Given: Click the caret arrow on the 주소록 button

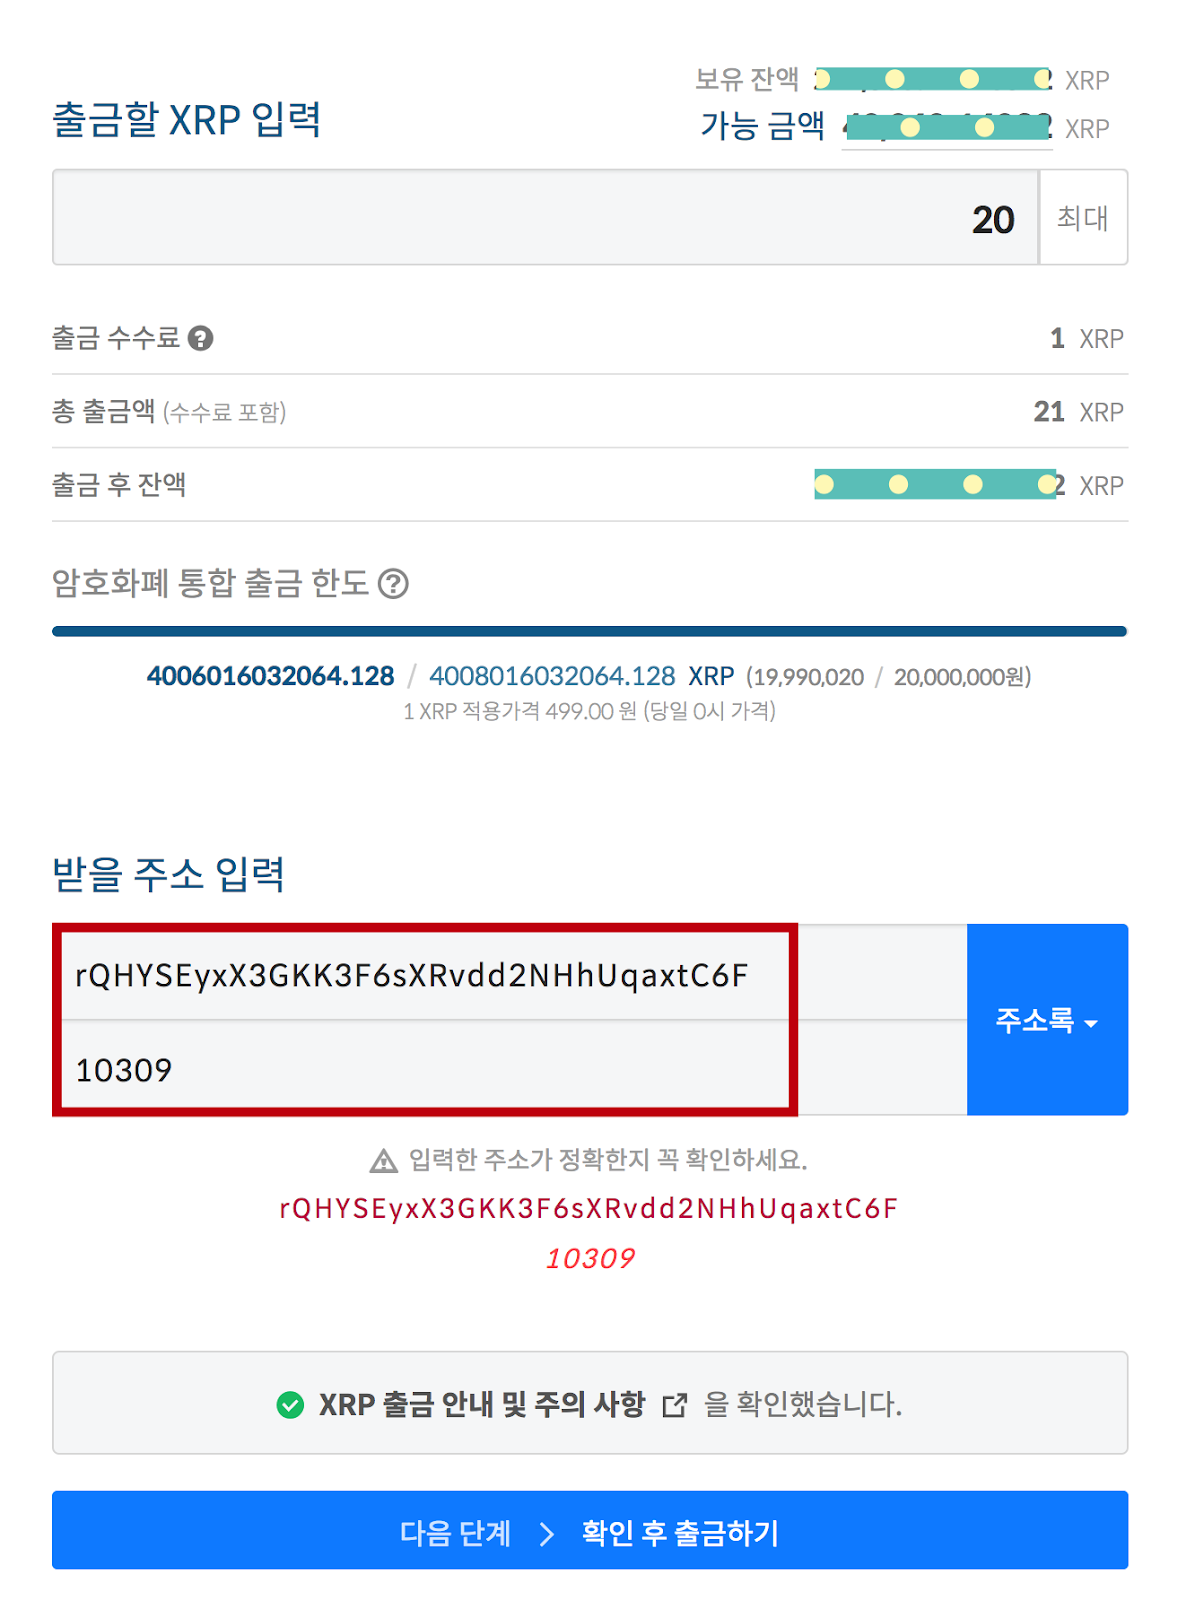Looking at the screenshot, I should point(1091,1023).
